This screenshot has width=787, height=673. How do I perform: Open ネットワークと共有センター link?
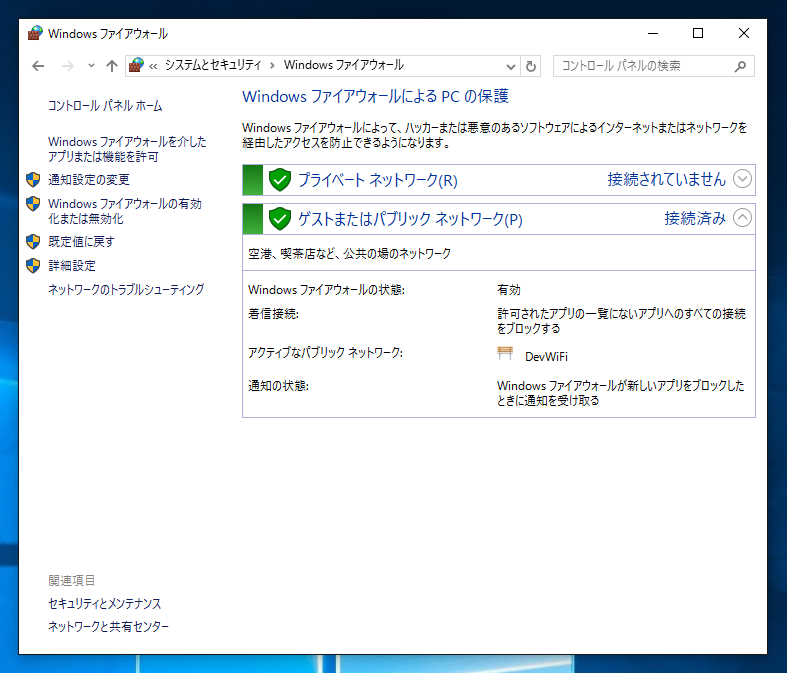click(x=108, y=627)
